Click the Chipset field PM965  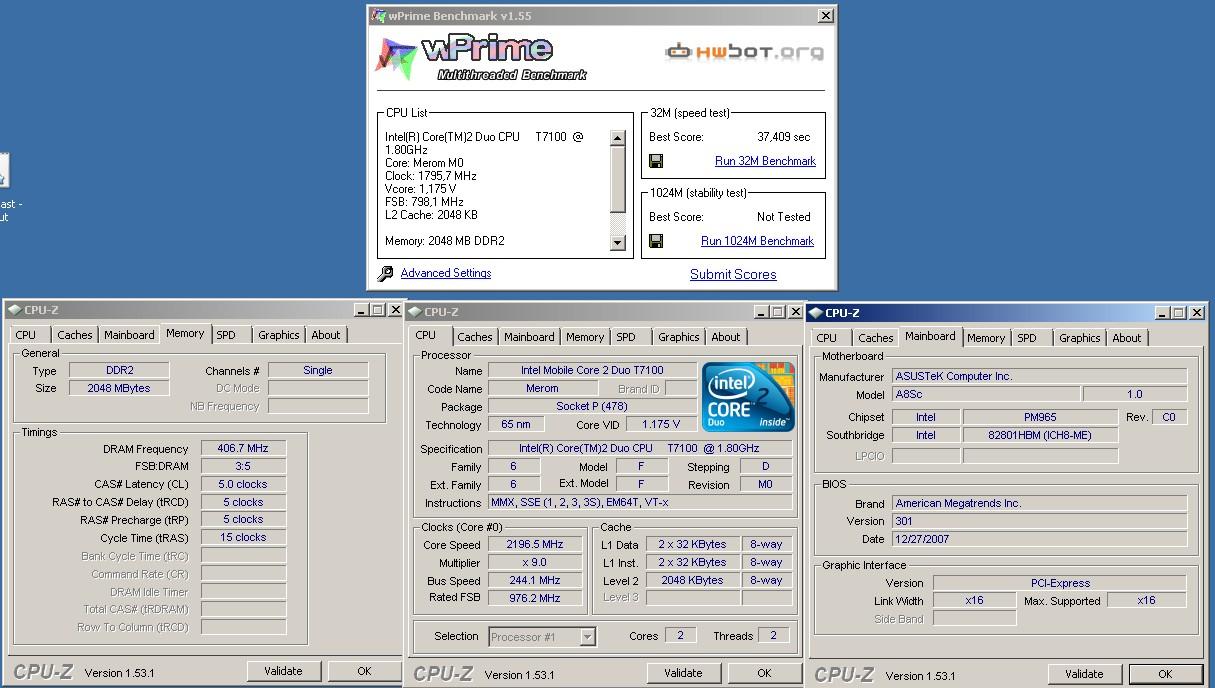(1040, 417)
